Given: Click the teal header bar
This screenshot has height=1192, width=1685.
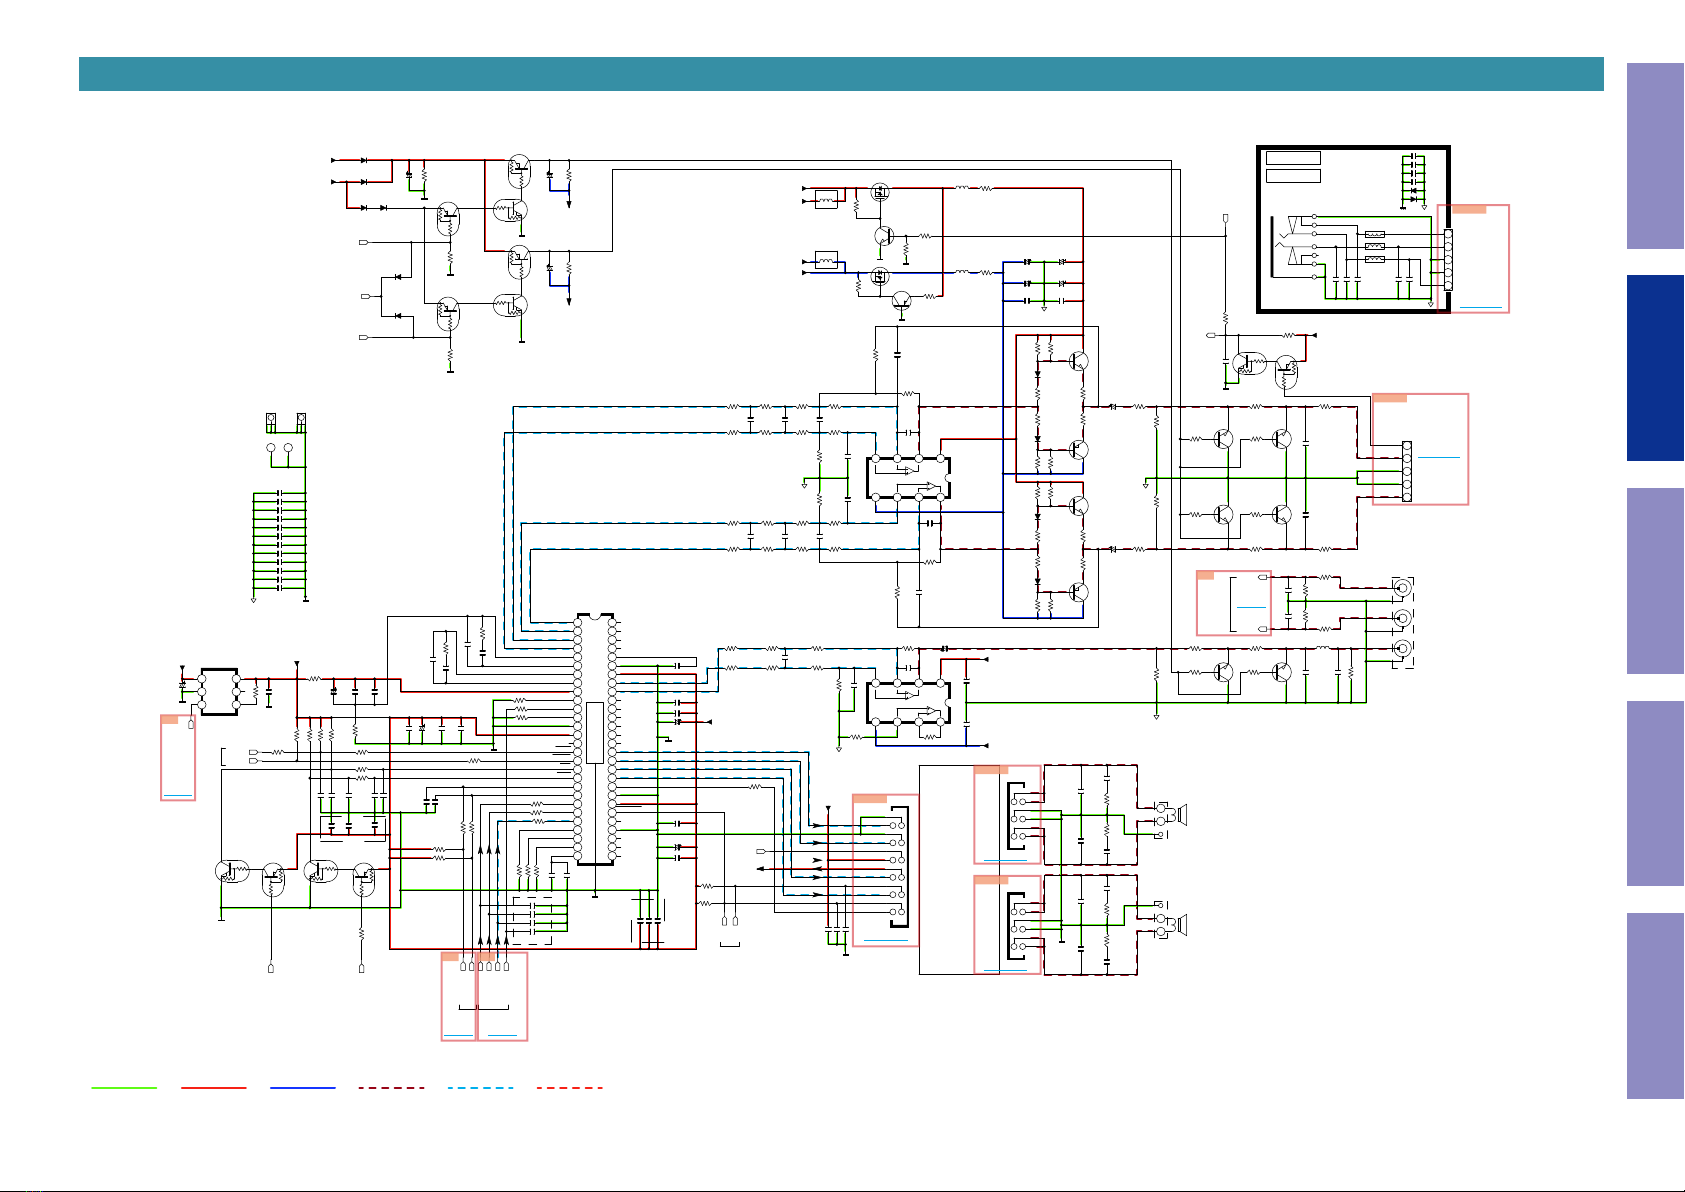Looking at the screenshot, I should click(x=841, y=74).
